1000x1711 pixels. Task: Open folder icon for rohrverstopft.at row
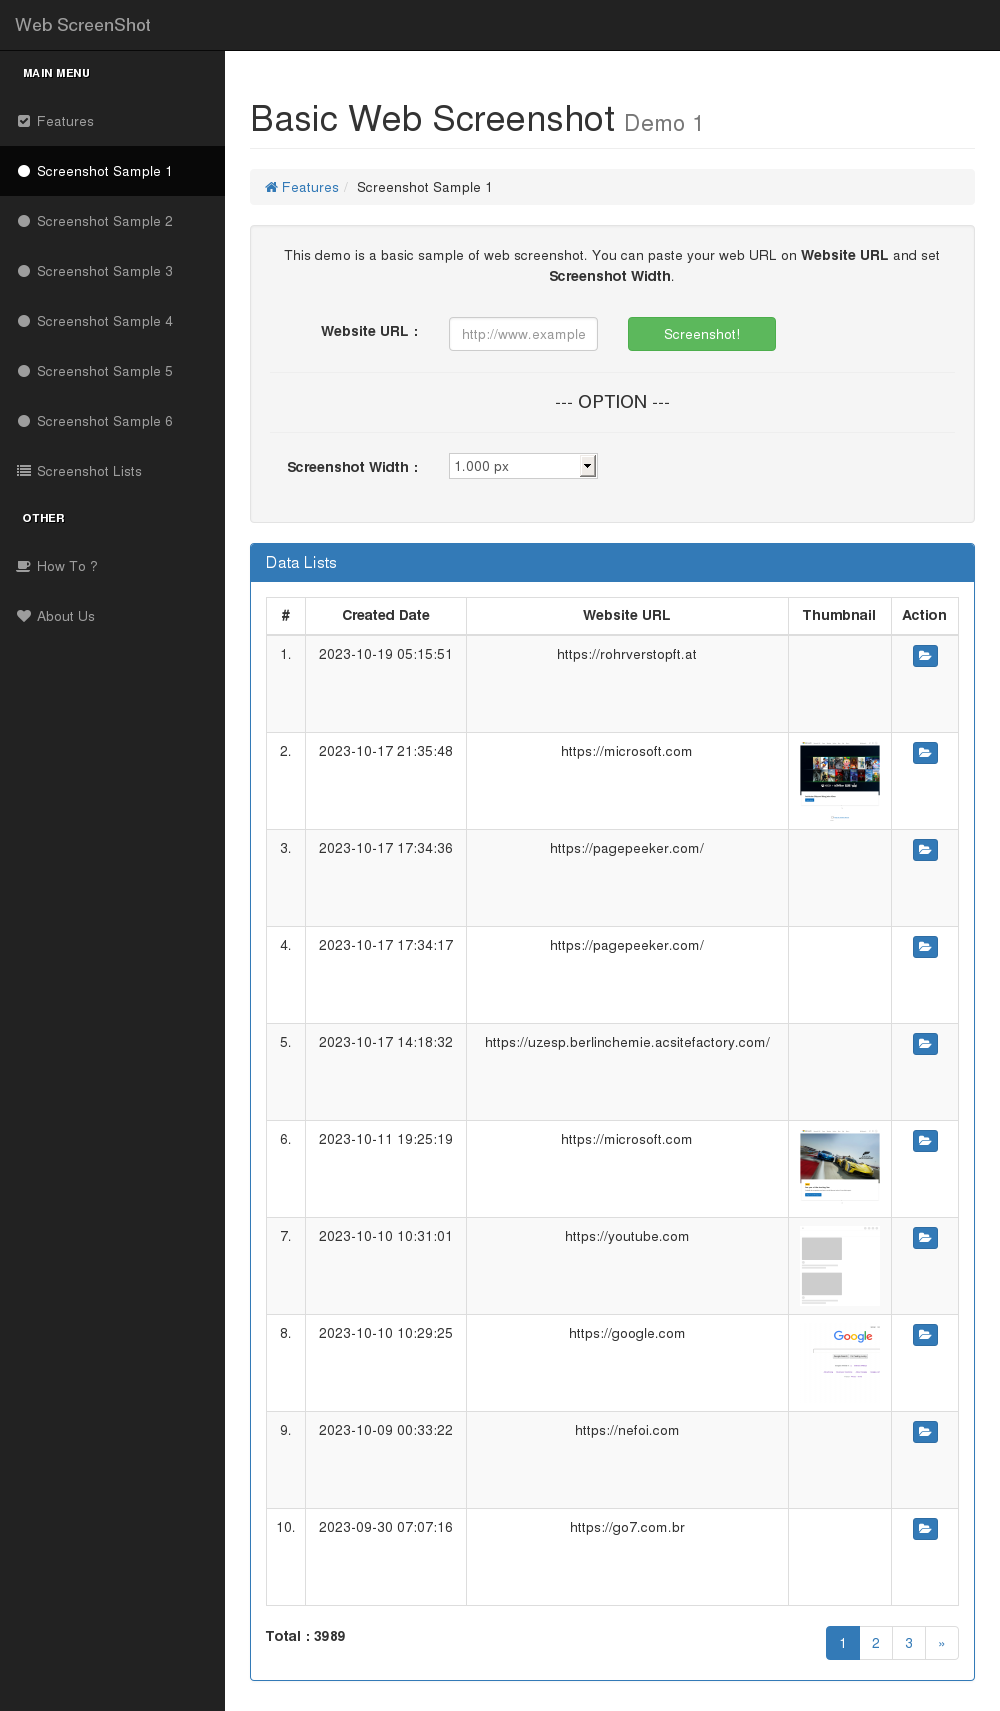click(925, 656)
